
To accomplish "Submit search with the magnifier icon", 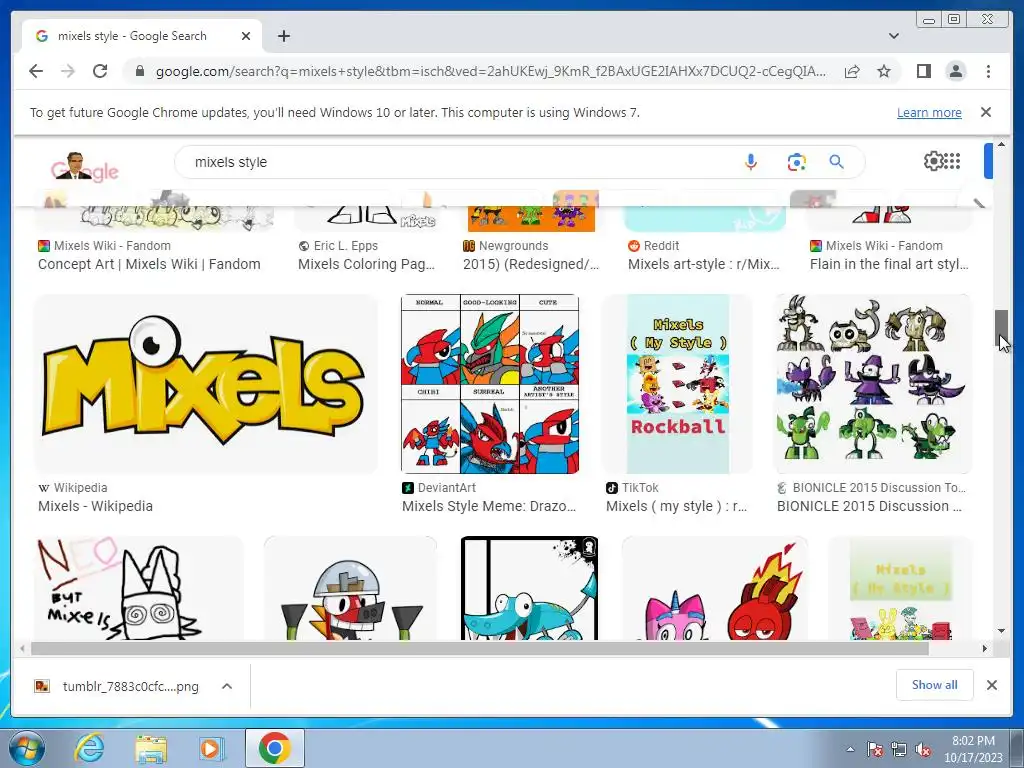I will (837, 162).
